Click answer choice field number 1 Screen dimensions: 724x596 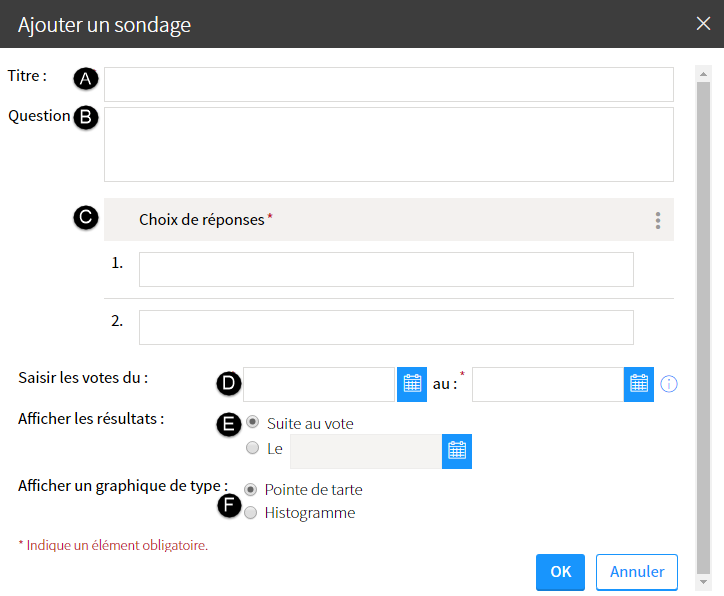386,270
